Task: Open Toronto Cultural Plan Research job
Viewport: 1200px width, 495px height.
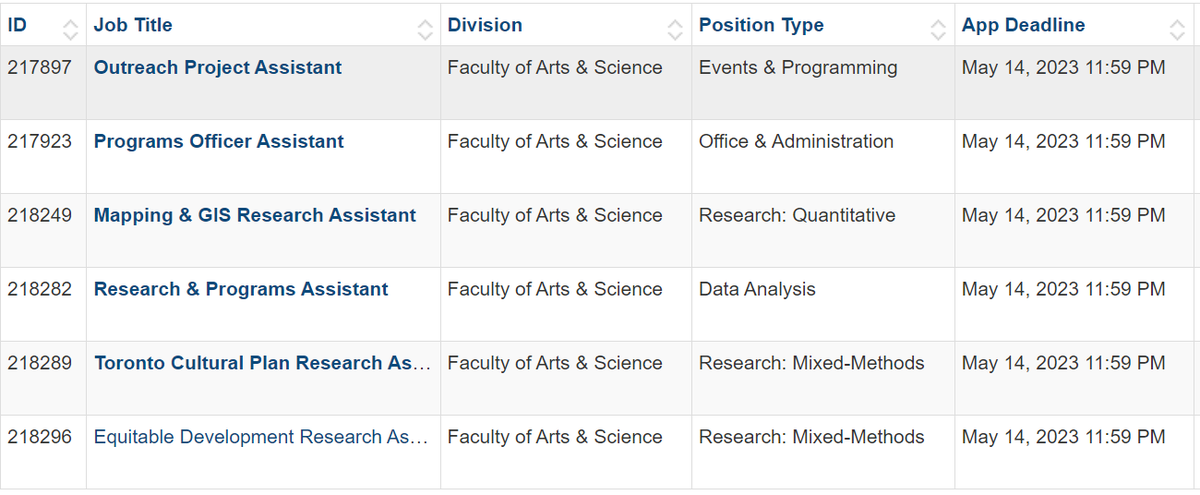Action: (263, 364)
